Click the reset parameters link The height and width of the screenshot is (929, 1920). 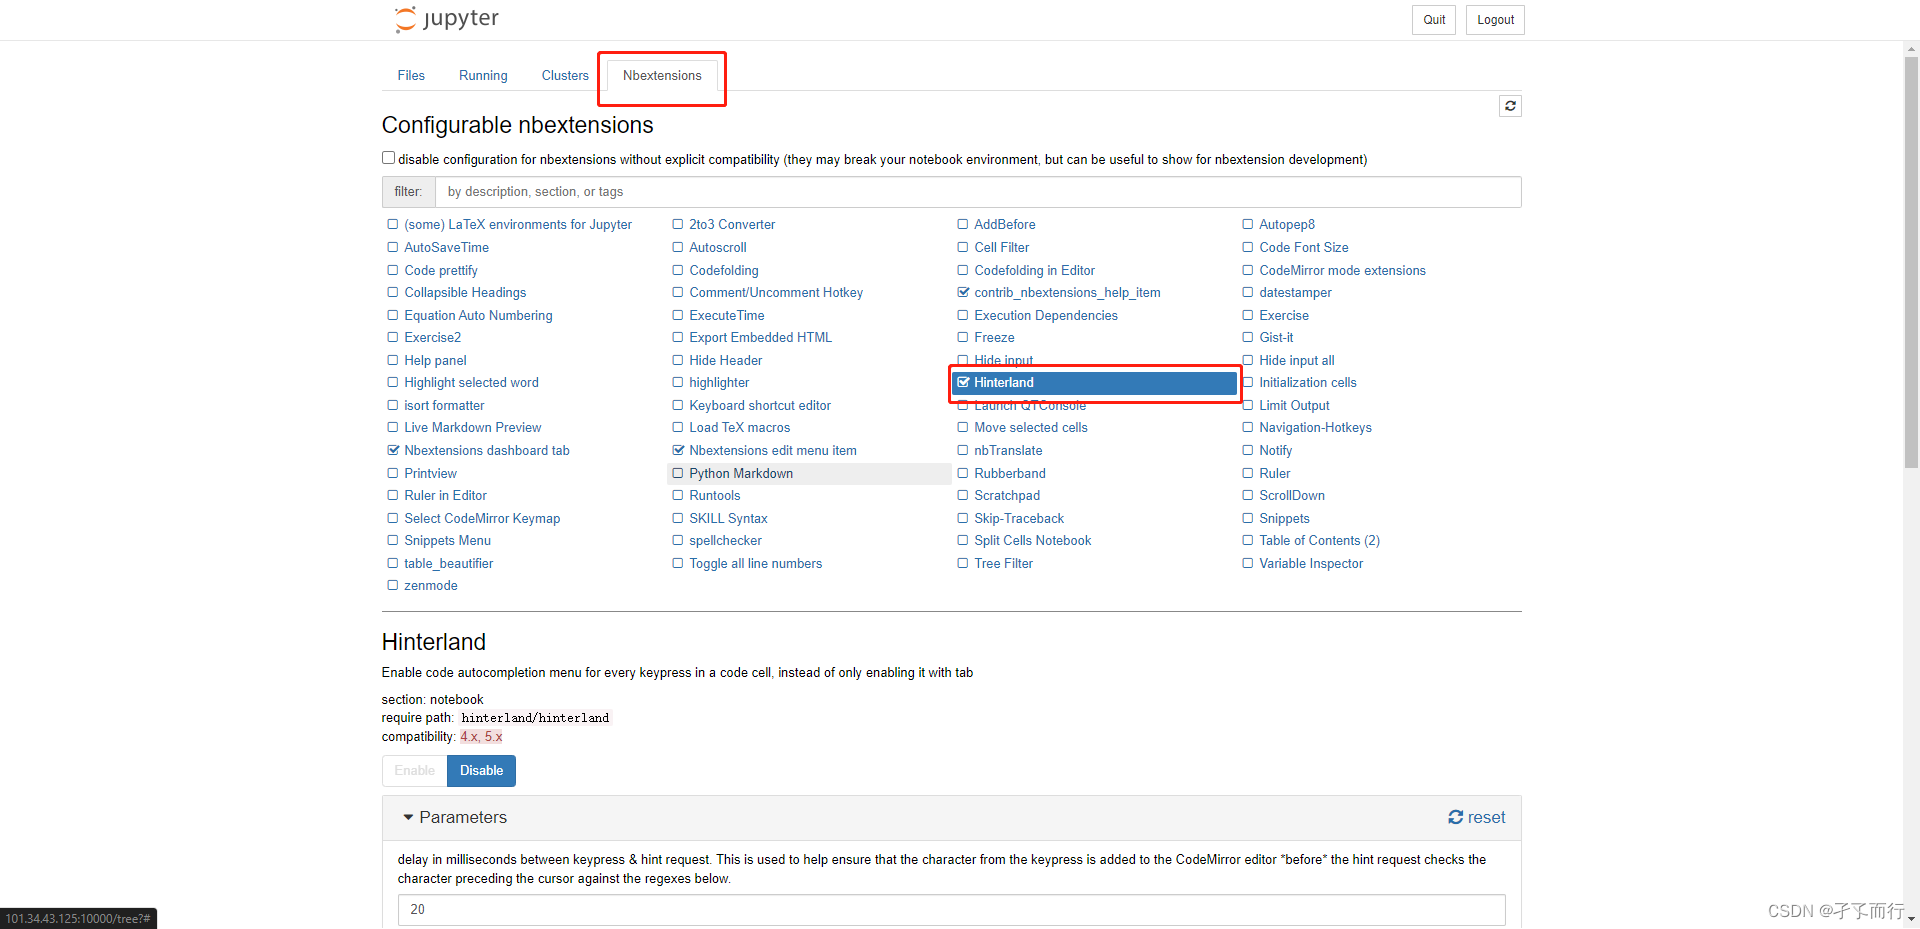[x=1476, y=817]
